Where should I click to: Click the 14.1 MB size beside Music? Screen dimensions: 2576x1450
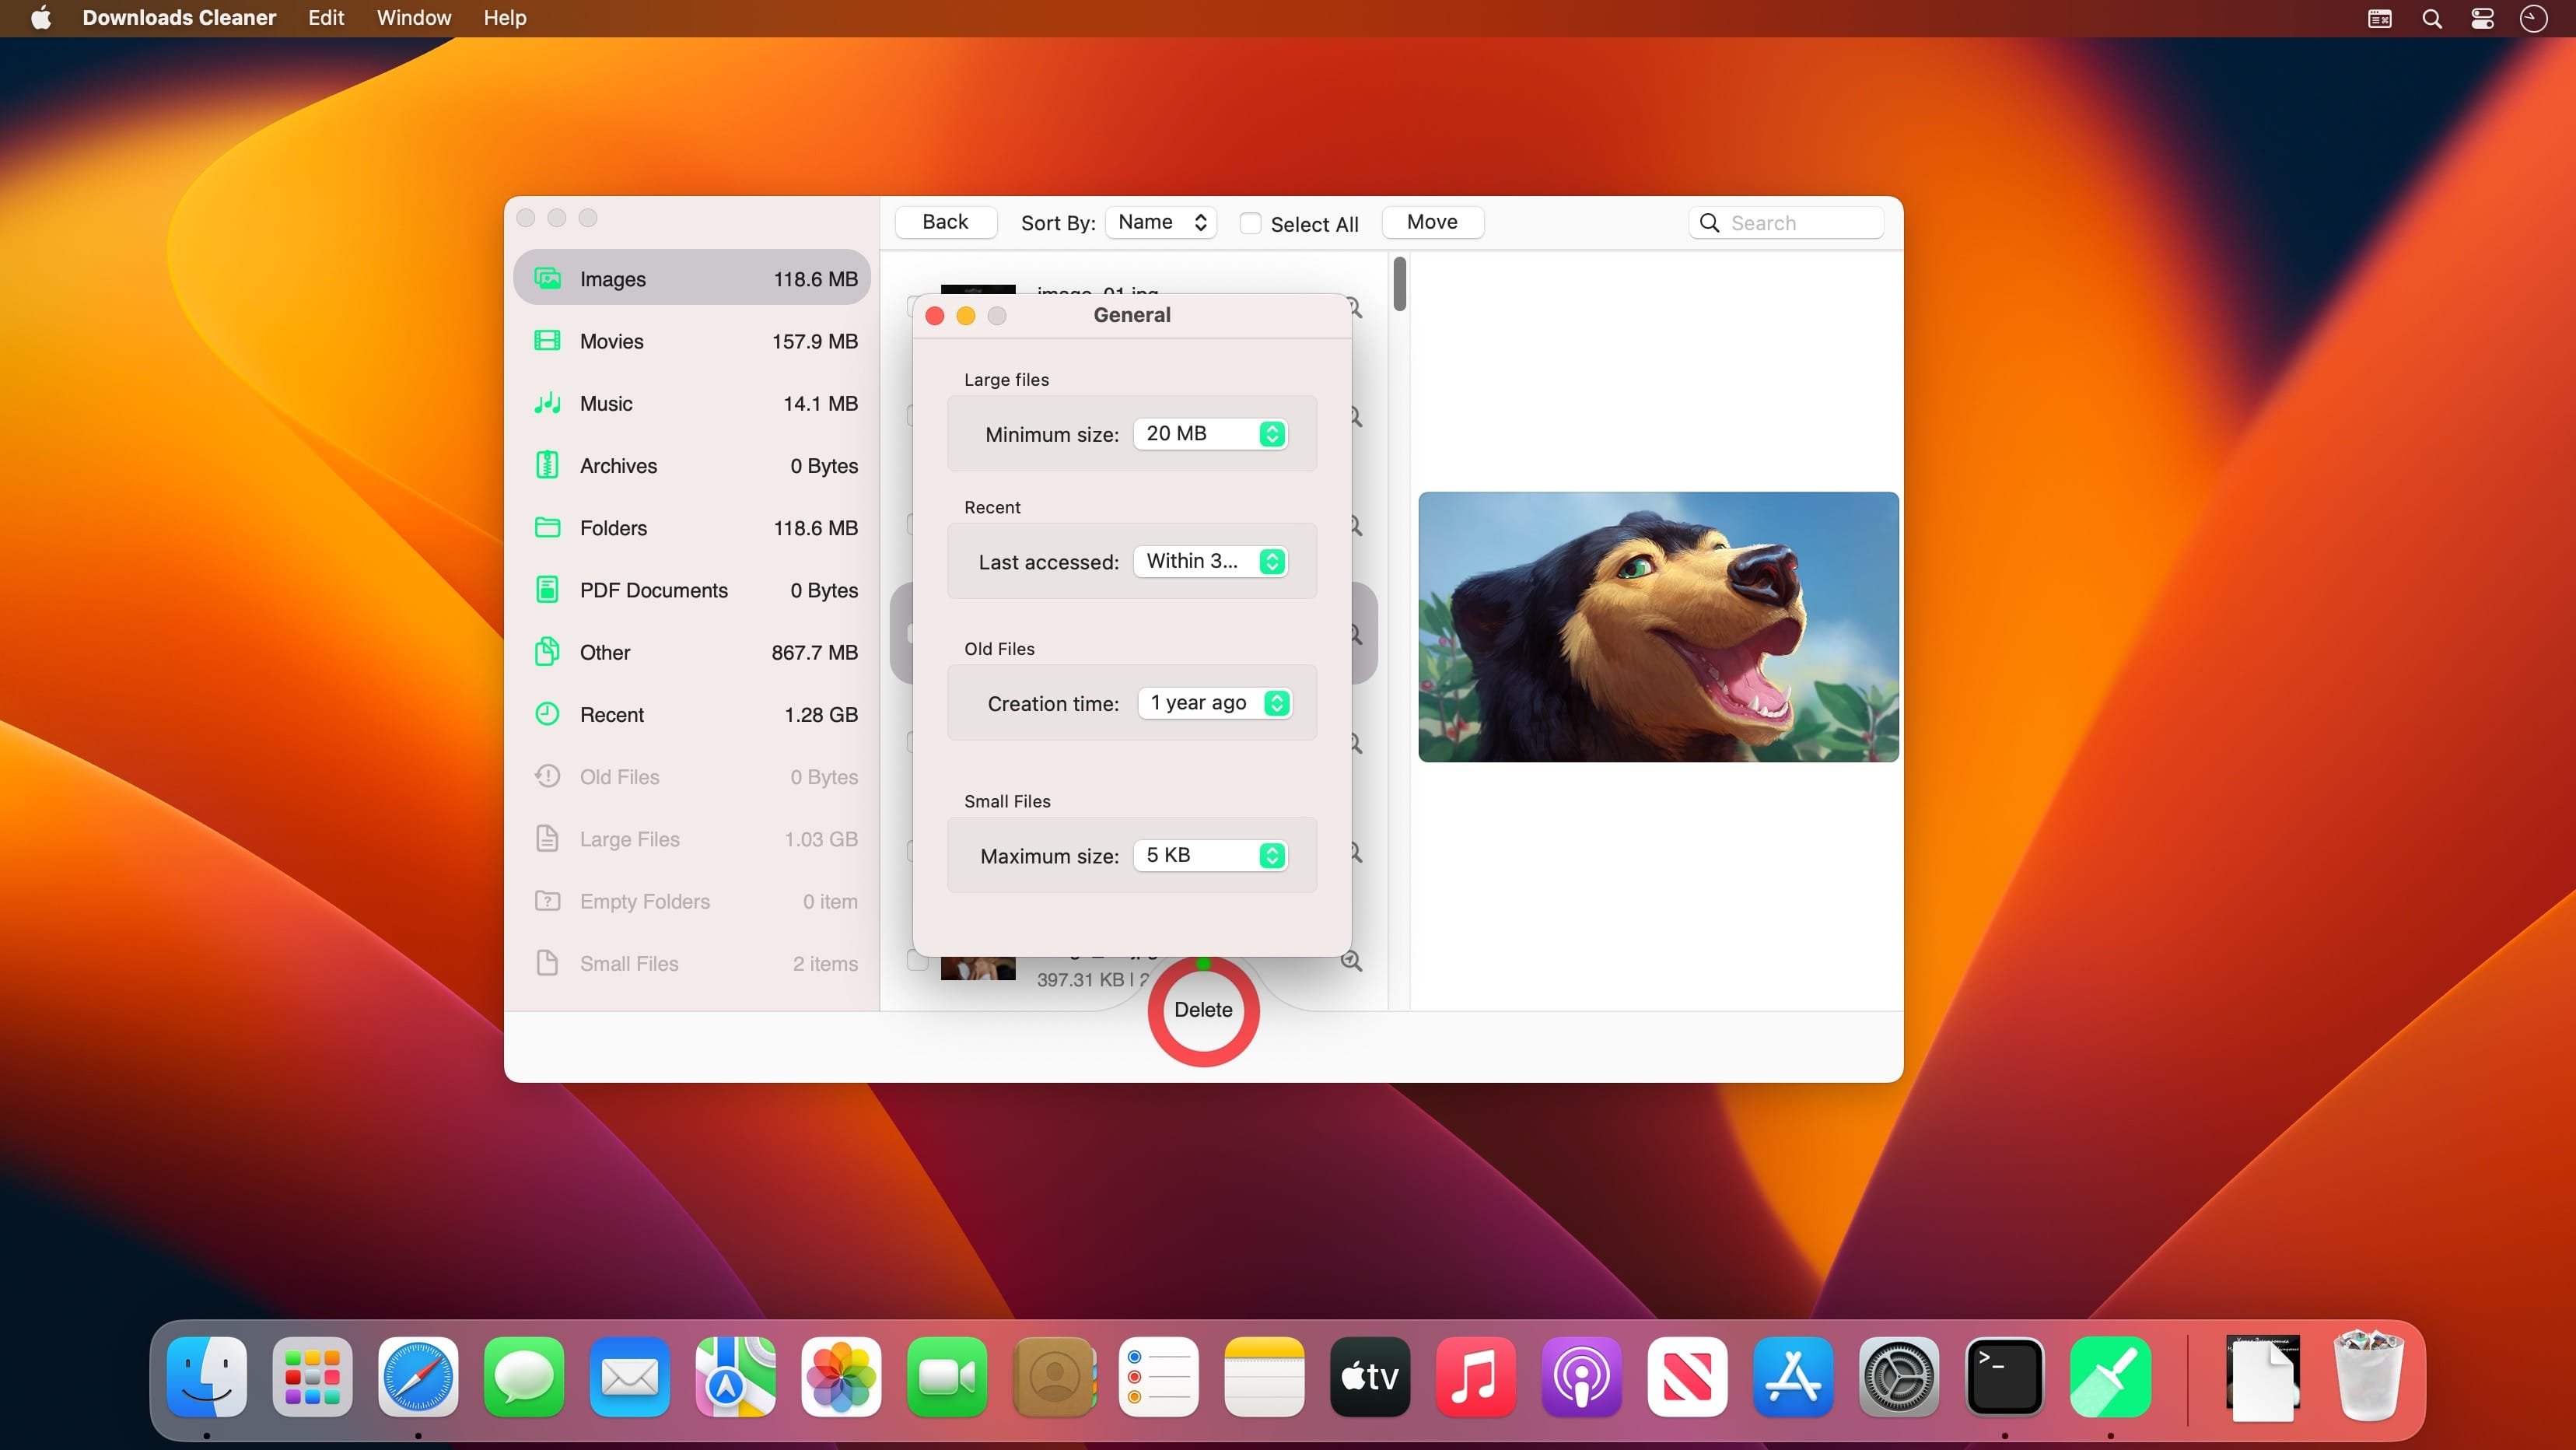[x=820, y=403]
